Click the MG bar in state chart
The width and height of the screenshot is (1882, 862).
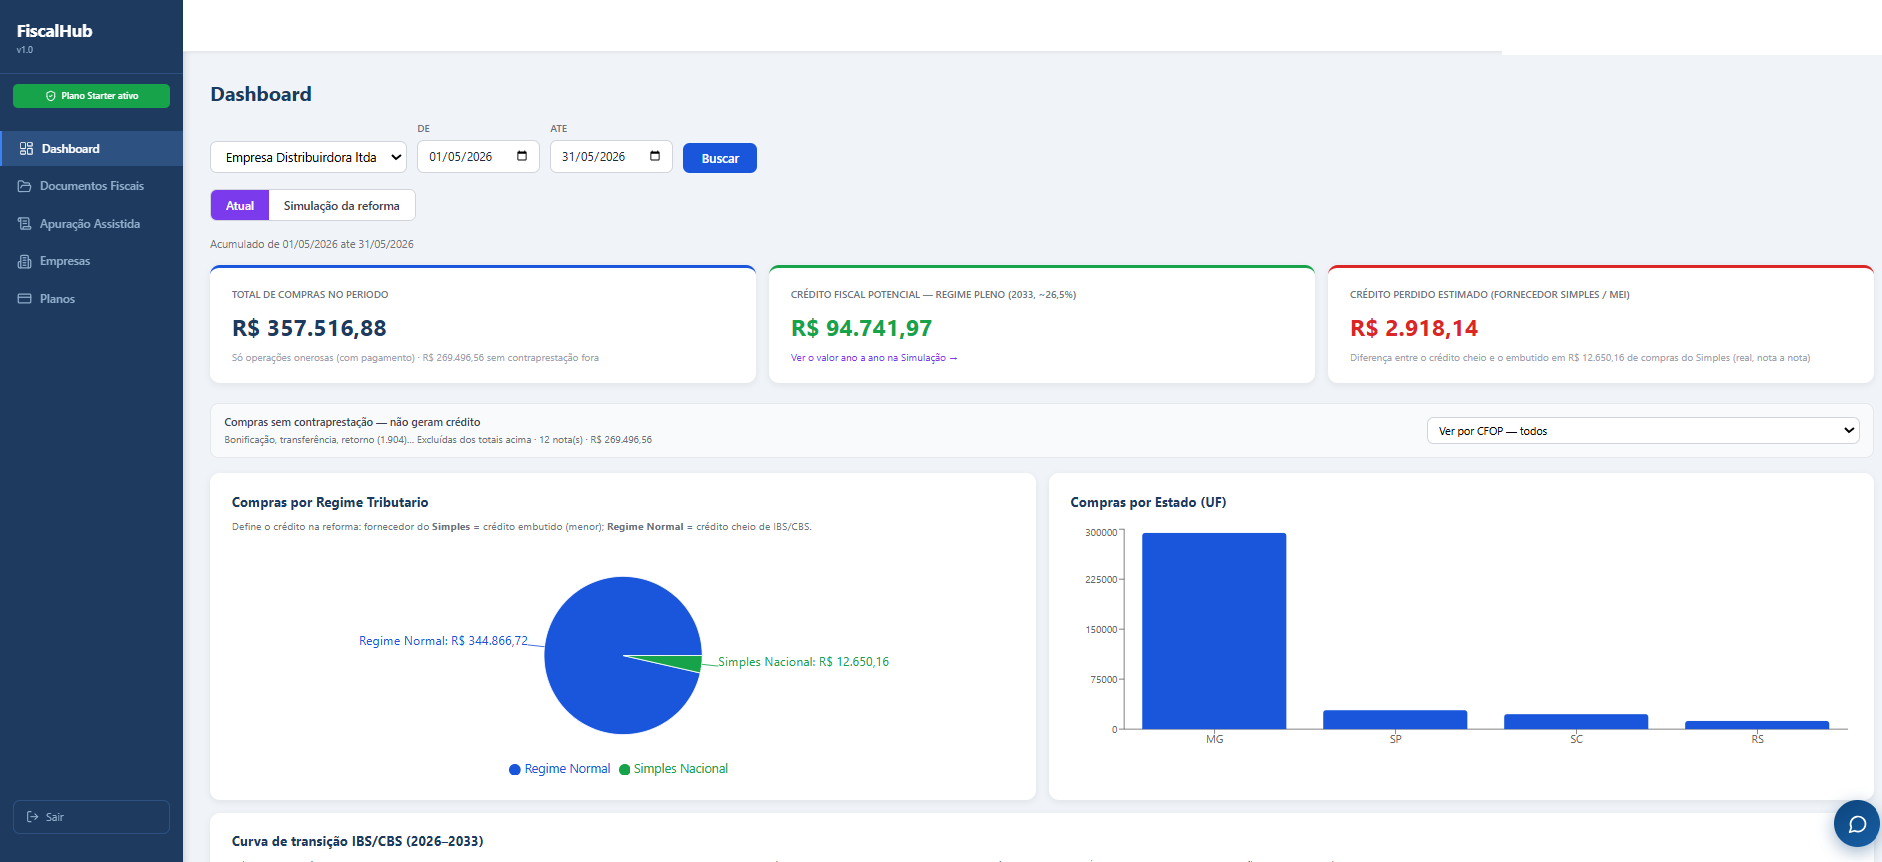point(1214,631)
